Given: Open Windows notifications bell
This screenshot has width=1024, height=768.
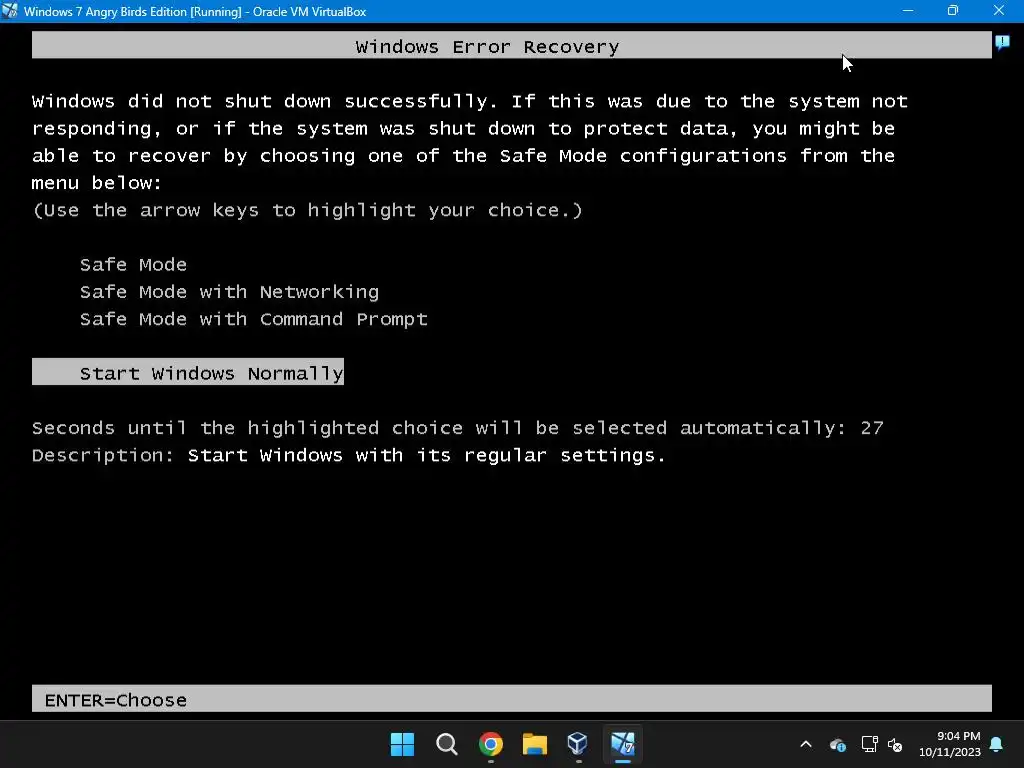Looking at the screenshot, I should (x=997, y=744).
